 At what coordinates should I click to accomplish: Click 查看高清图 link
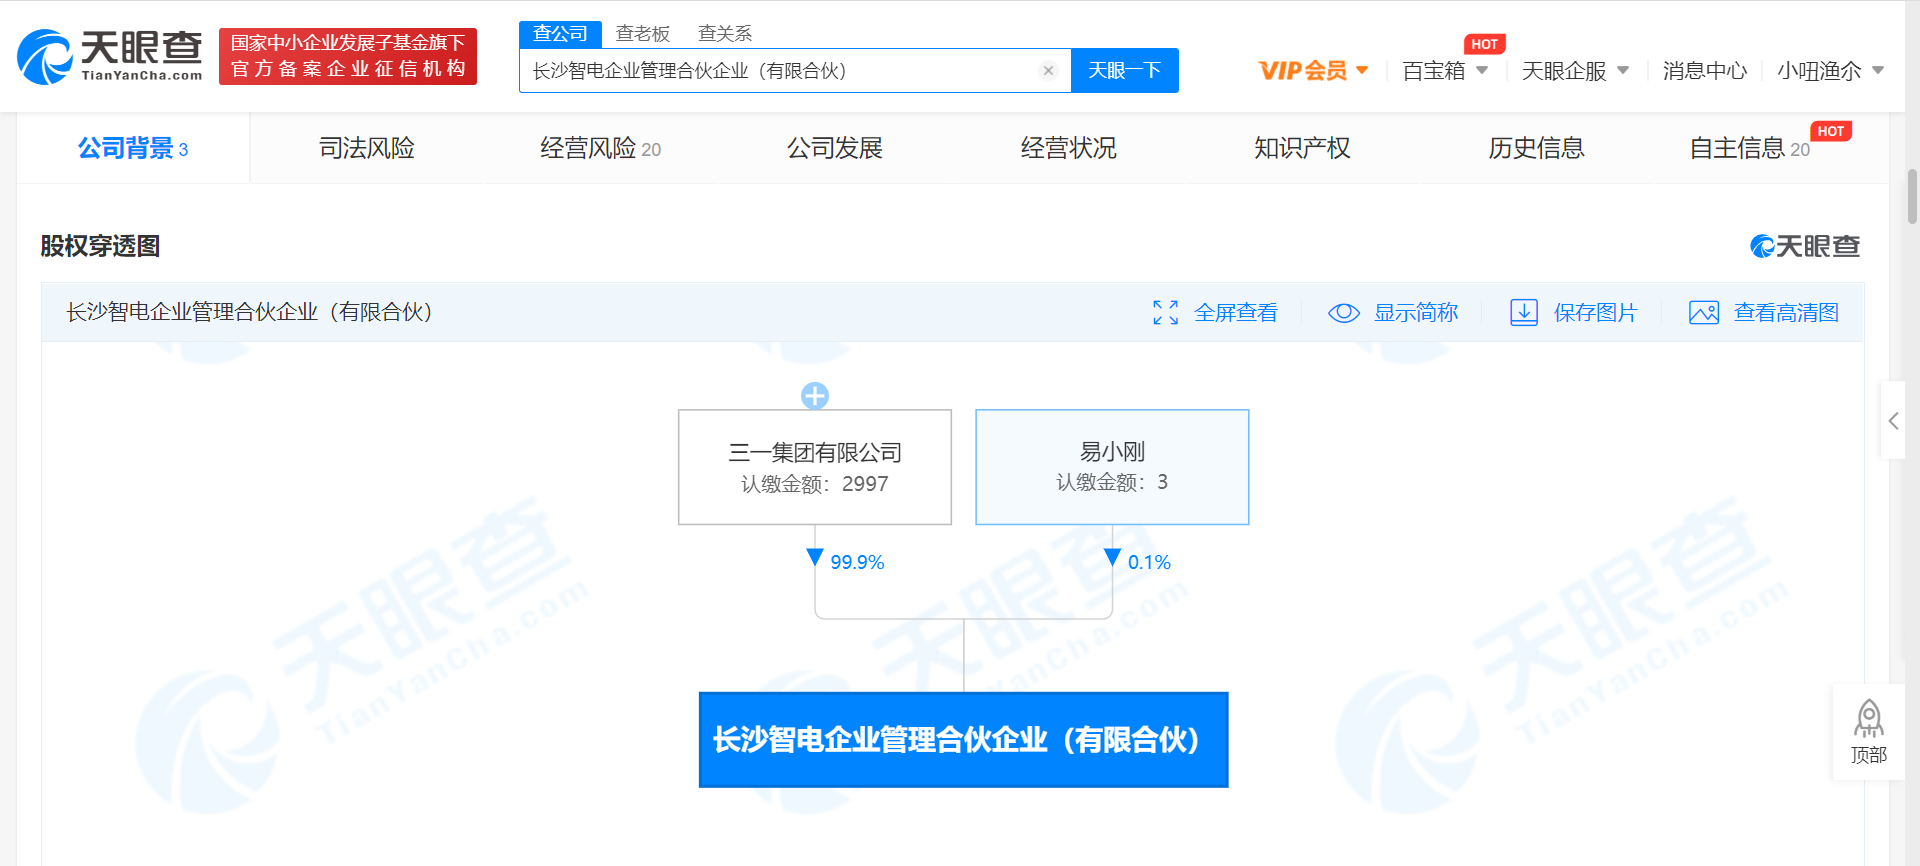click(1786, 313)
